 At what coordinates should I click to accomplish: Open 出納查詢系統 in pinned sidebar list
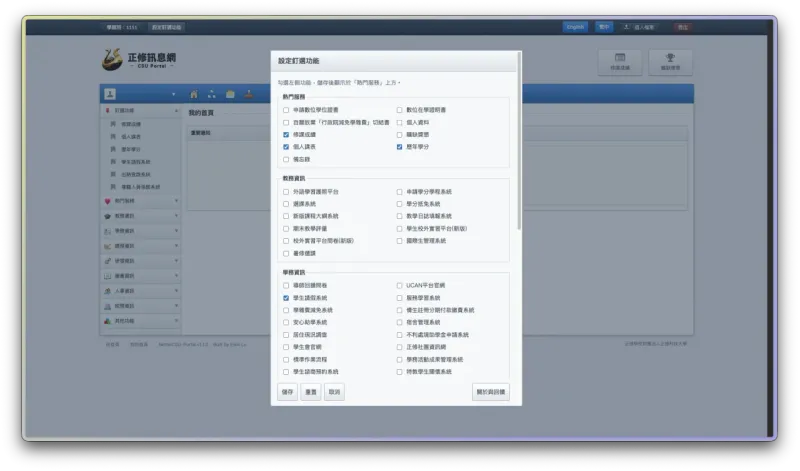click(136, 174)
